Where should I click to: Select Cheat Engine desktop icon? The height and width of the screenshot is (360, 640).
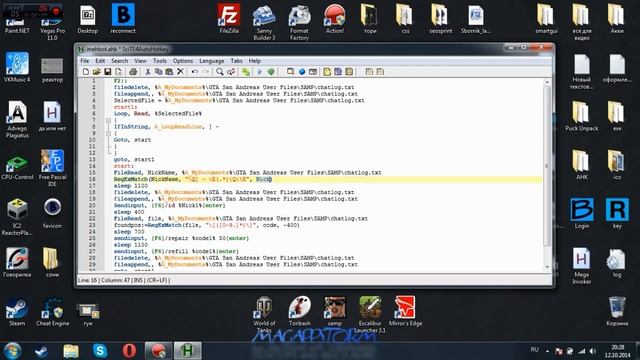(x=53, y=312)
